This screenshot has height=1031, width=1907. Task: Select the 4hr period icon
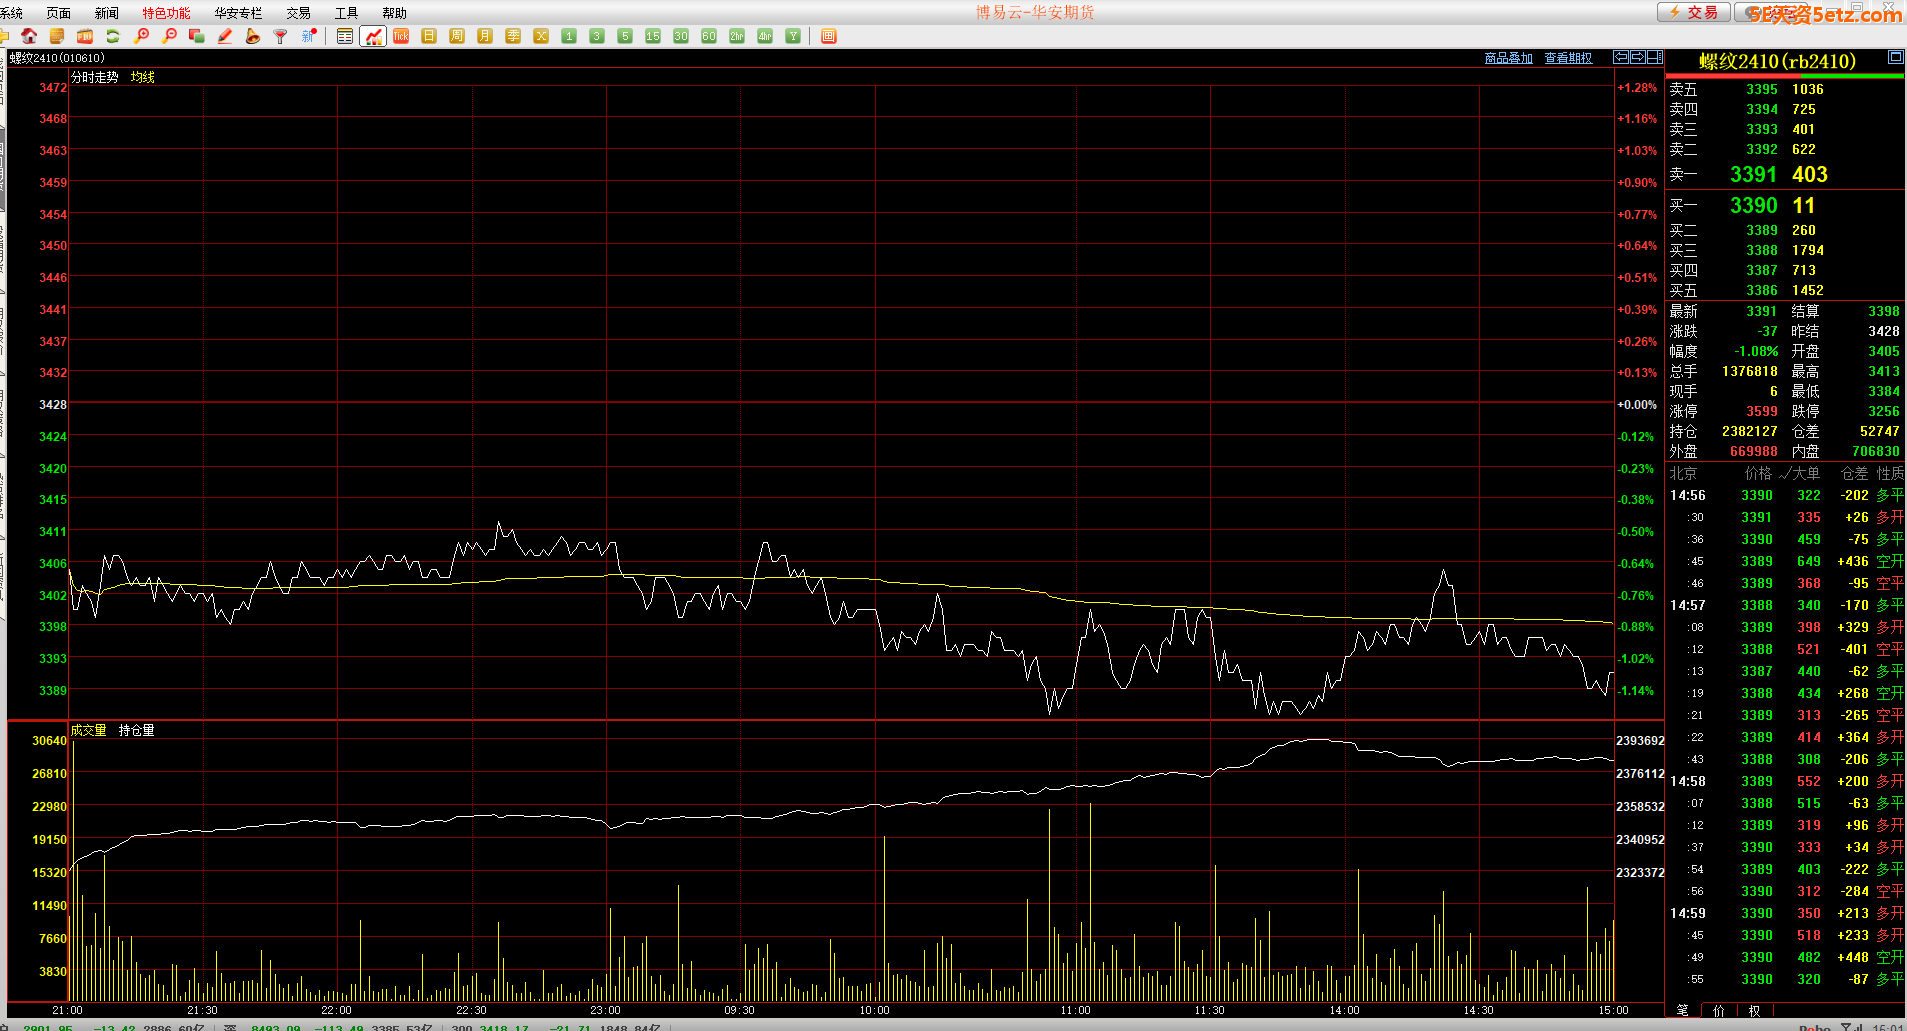click(765, 36)
